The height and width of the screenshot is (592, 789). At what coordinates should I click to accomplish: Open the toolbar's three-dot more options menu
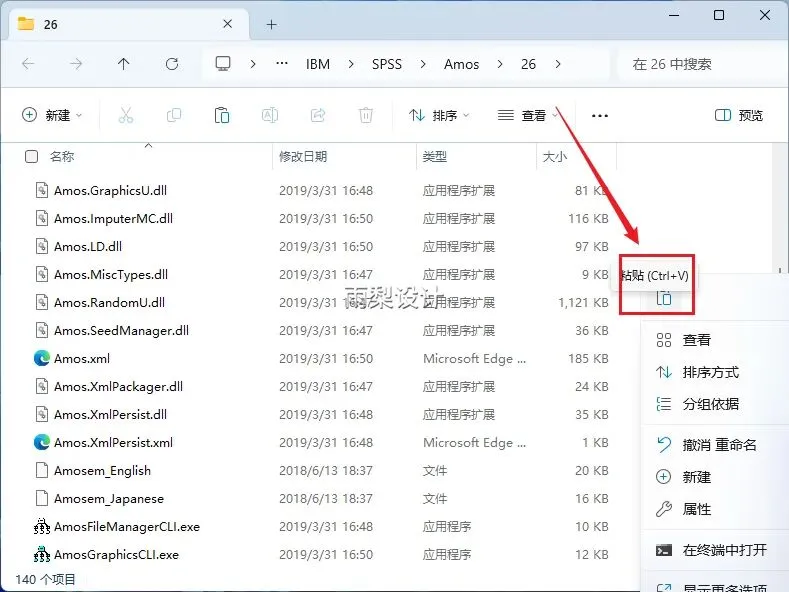click(600, 116)
